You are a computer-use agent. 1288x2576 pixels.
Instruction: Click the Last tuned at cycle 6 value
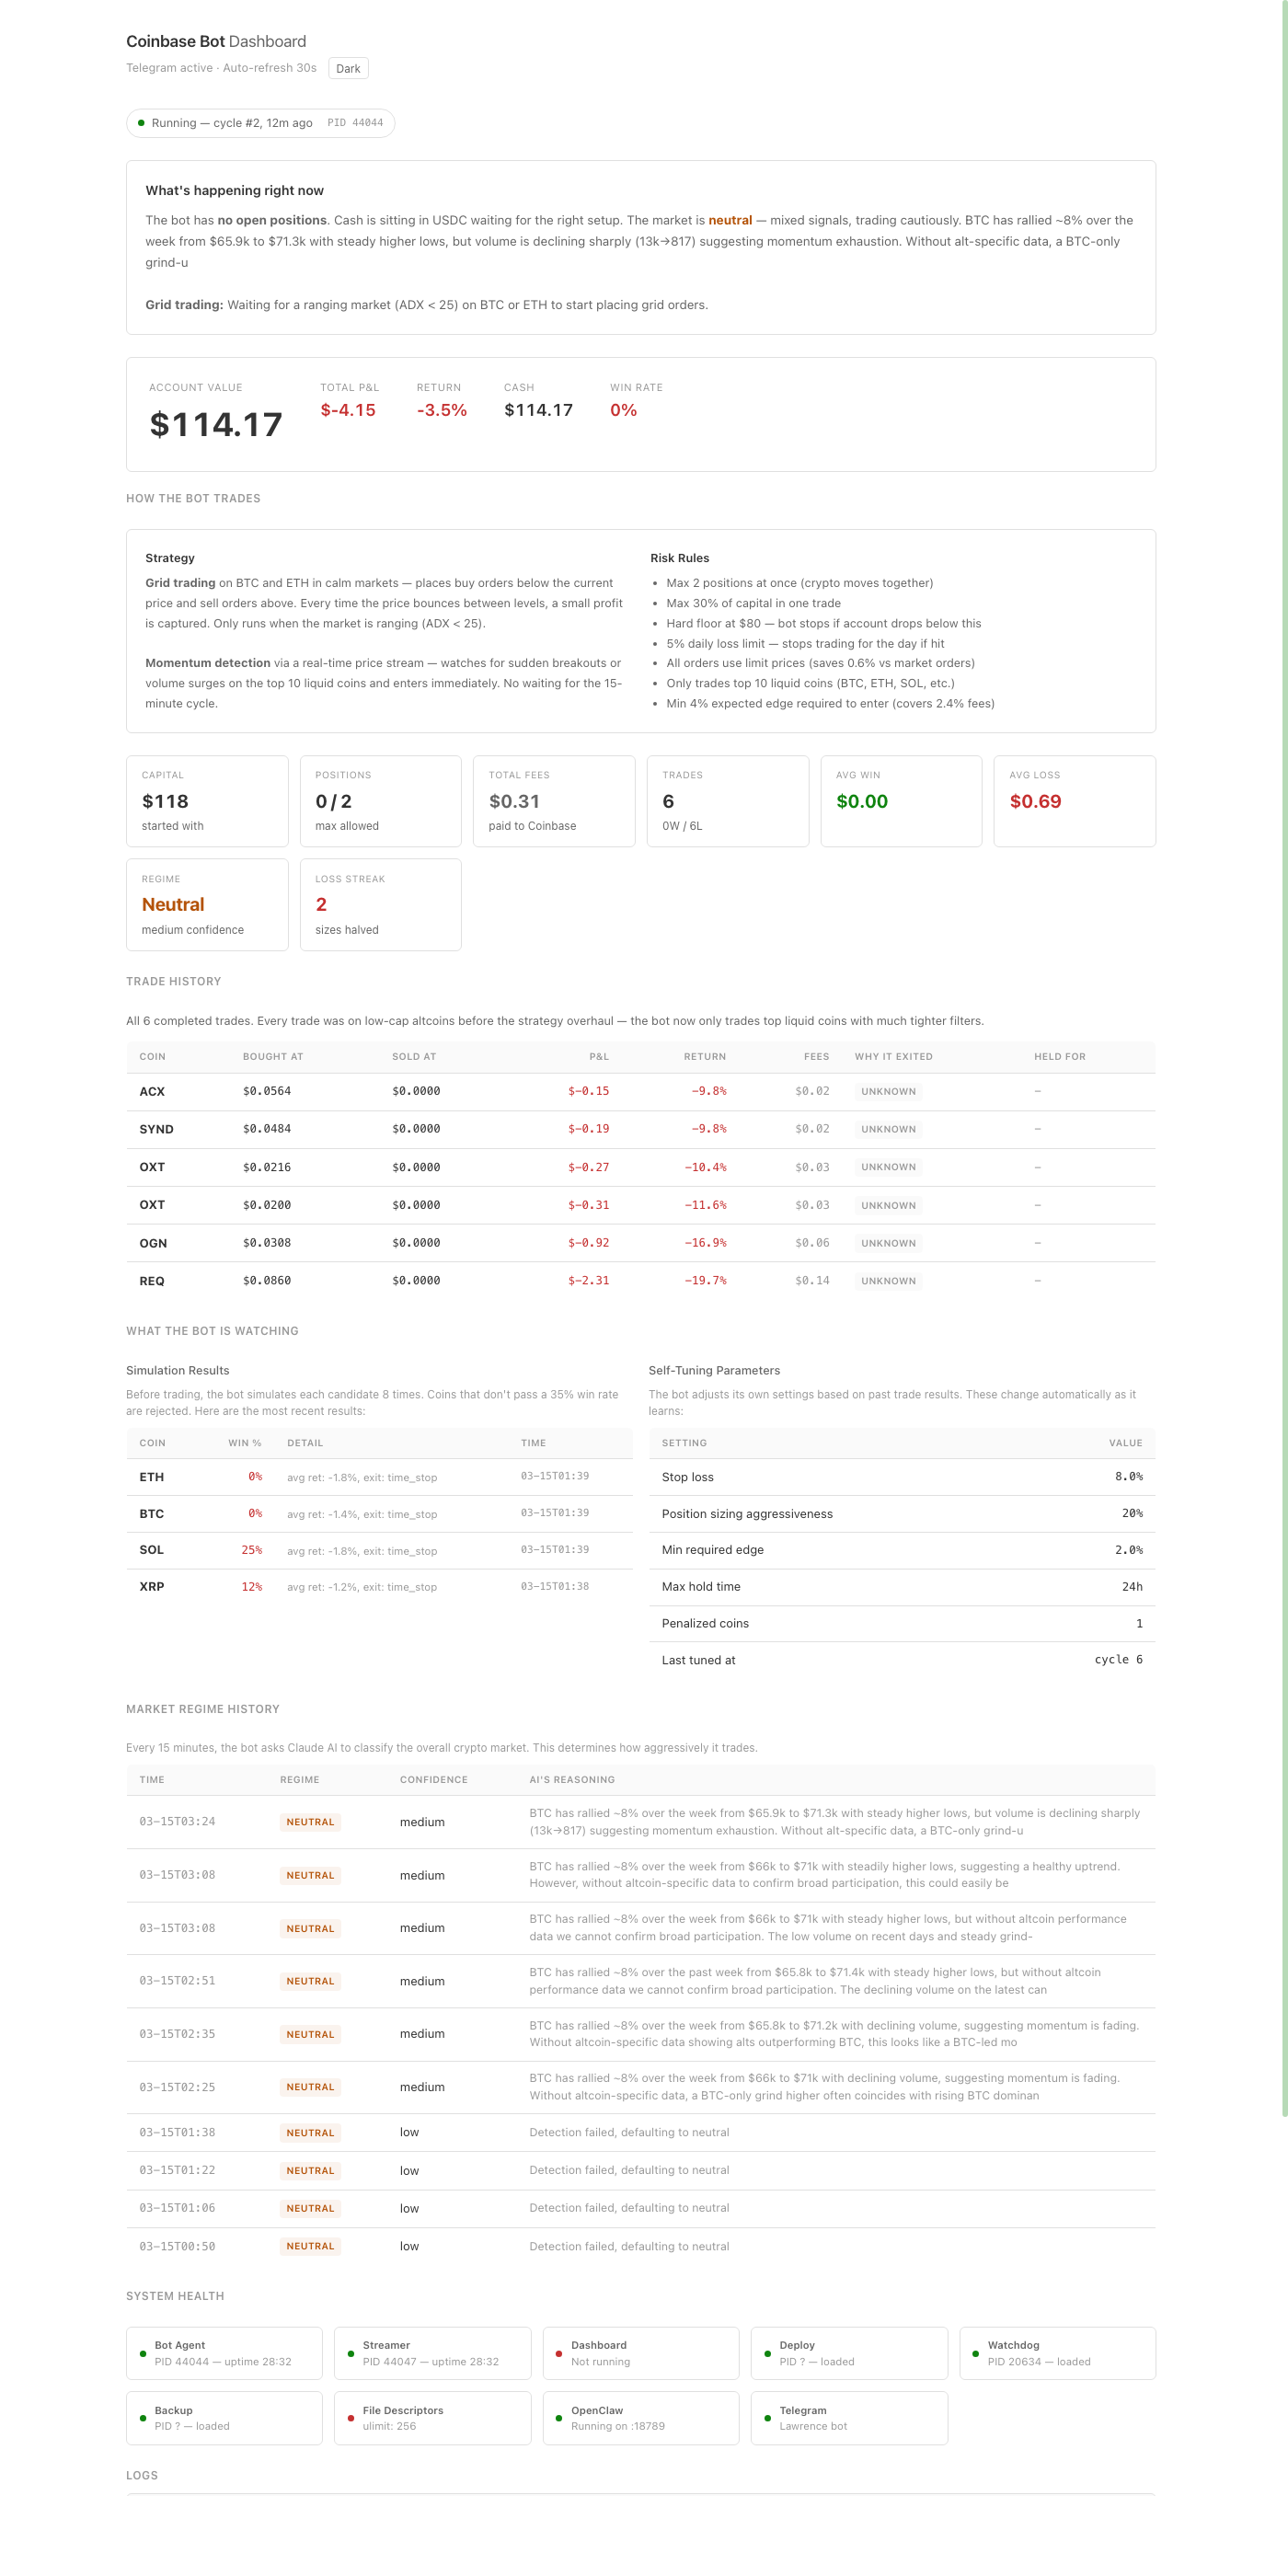click(x=1118, y=1659)
